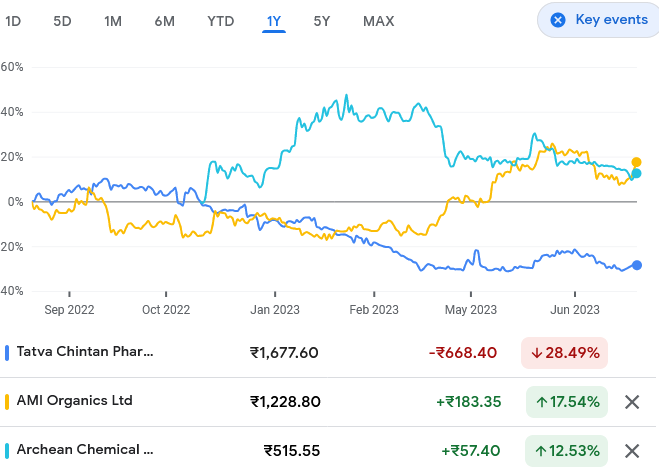Screen dimensions: 659x474
Task: Click the blue Tatva Chintan color marker
Action: [8, 352]
